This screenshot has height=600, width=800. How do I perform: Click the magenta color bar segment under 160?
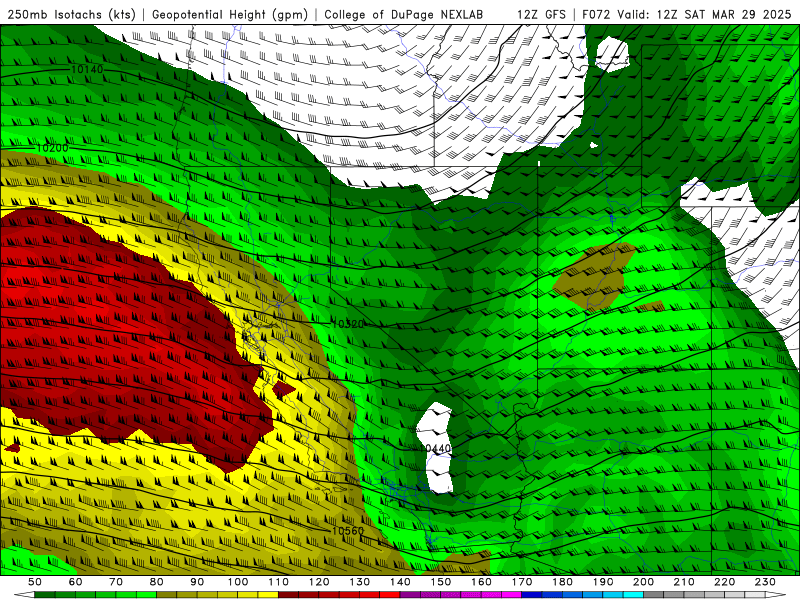pos(492,595)
